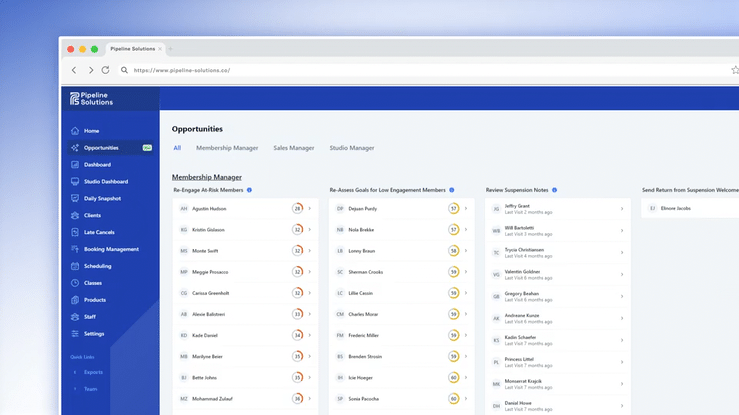
Task: Go back with browser back arrow
Action: tap(74, 70)
